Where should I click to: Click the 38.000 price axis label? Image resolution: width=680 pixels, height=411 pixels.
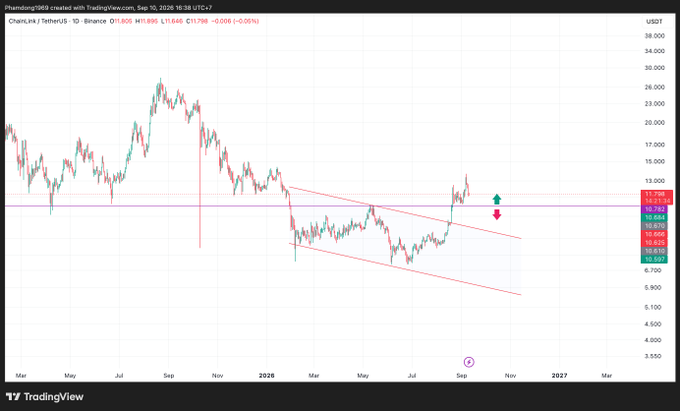(x=654, y=36)
